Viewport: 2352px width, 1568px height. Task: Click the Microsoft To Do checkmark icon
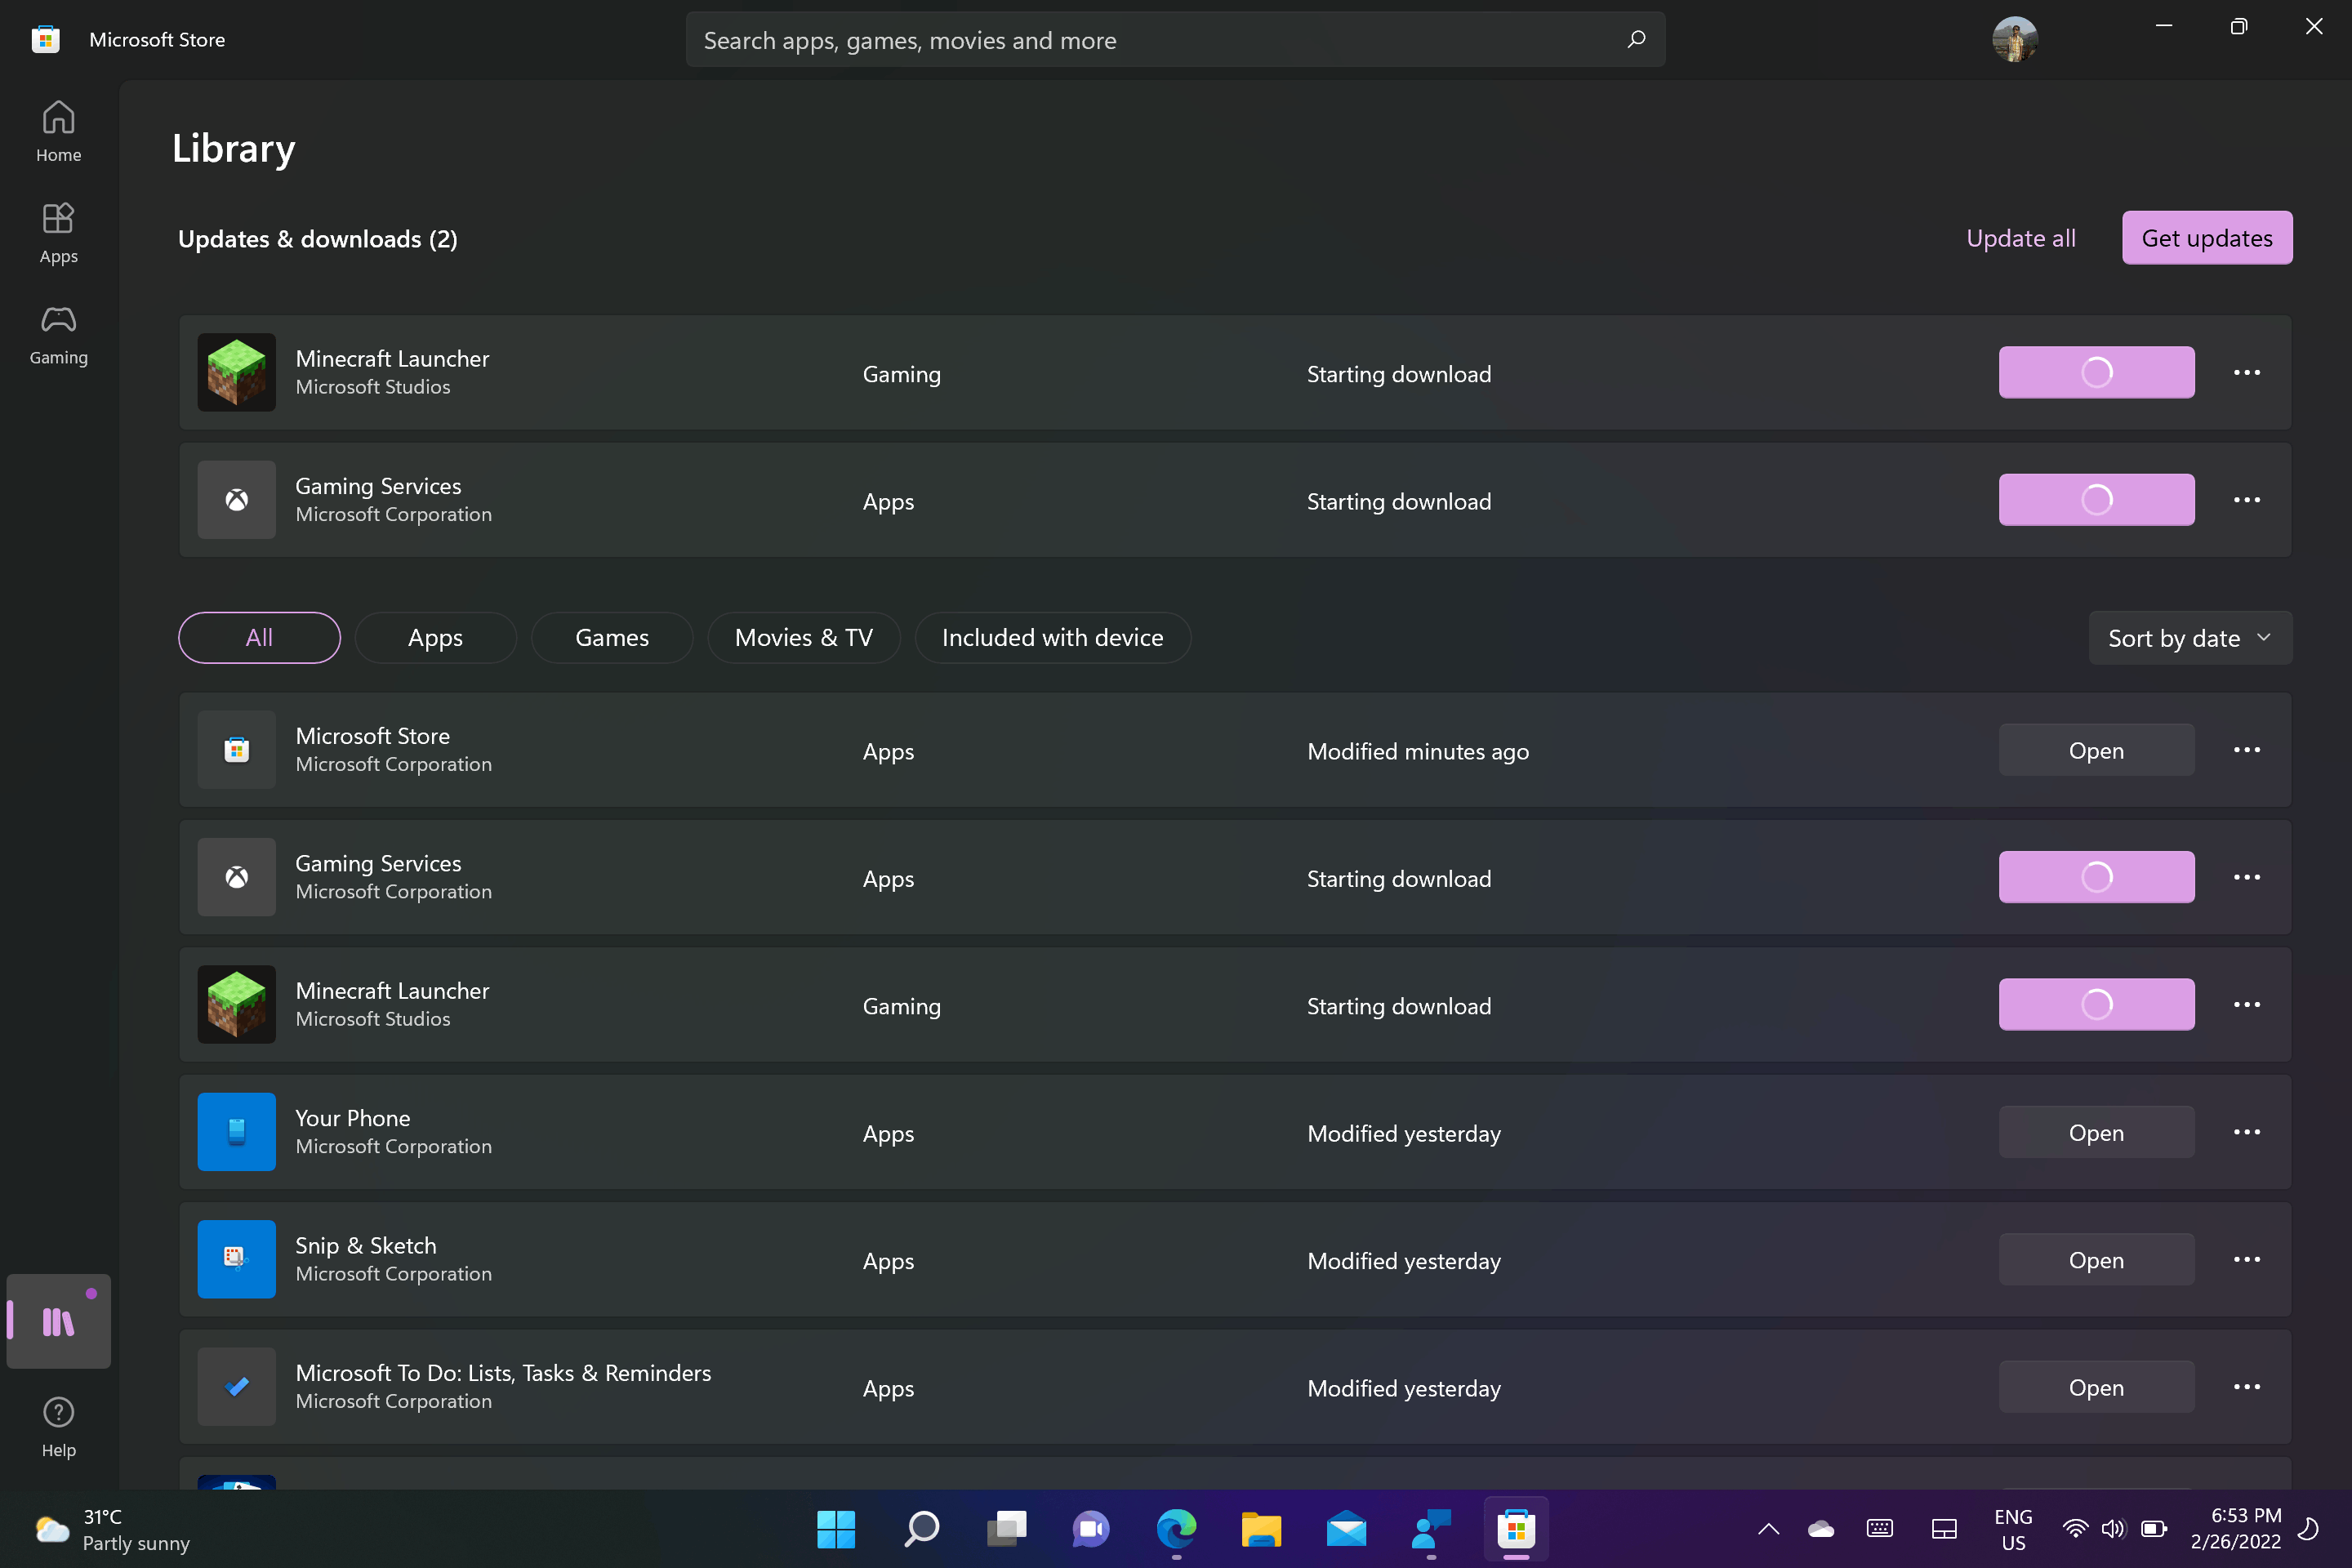(234, 1386)
